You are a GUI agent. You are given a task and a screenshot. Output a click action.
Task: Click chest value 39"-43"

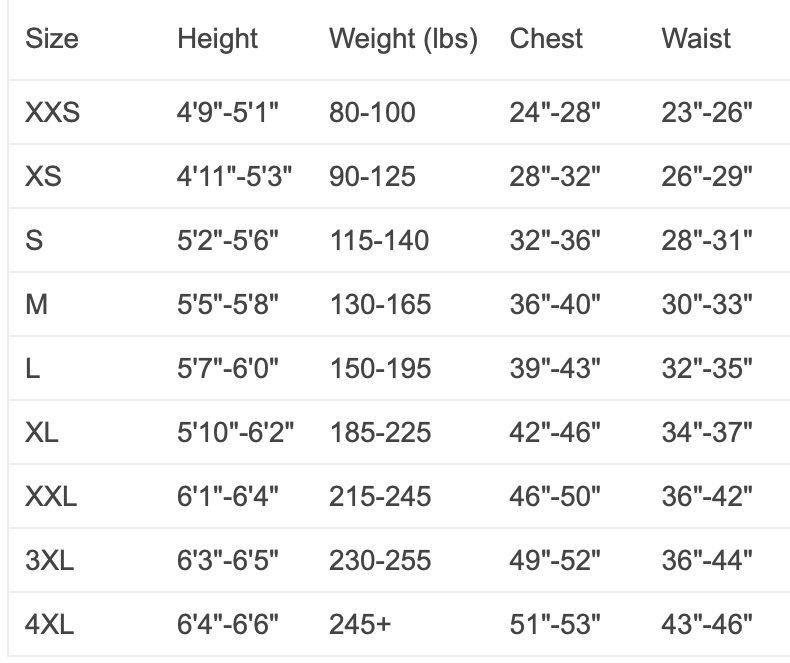(x=555, y=368)
